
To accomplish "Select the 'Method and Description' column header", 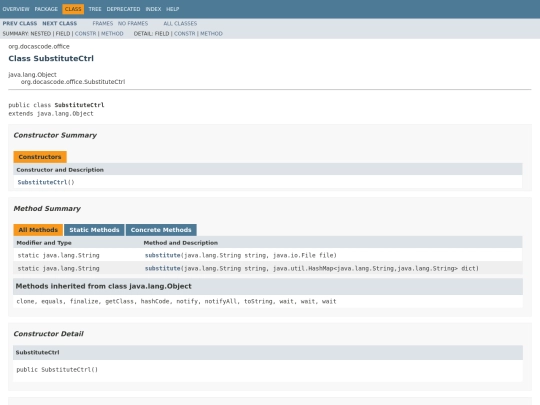I will pyautogui.click(x=181, y=243).
